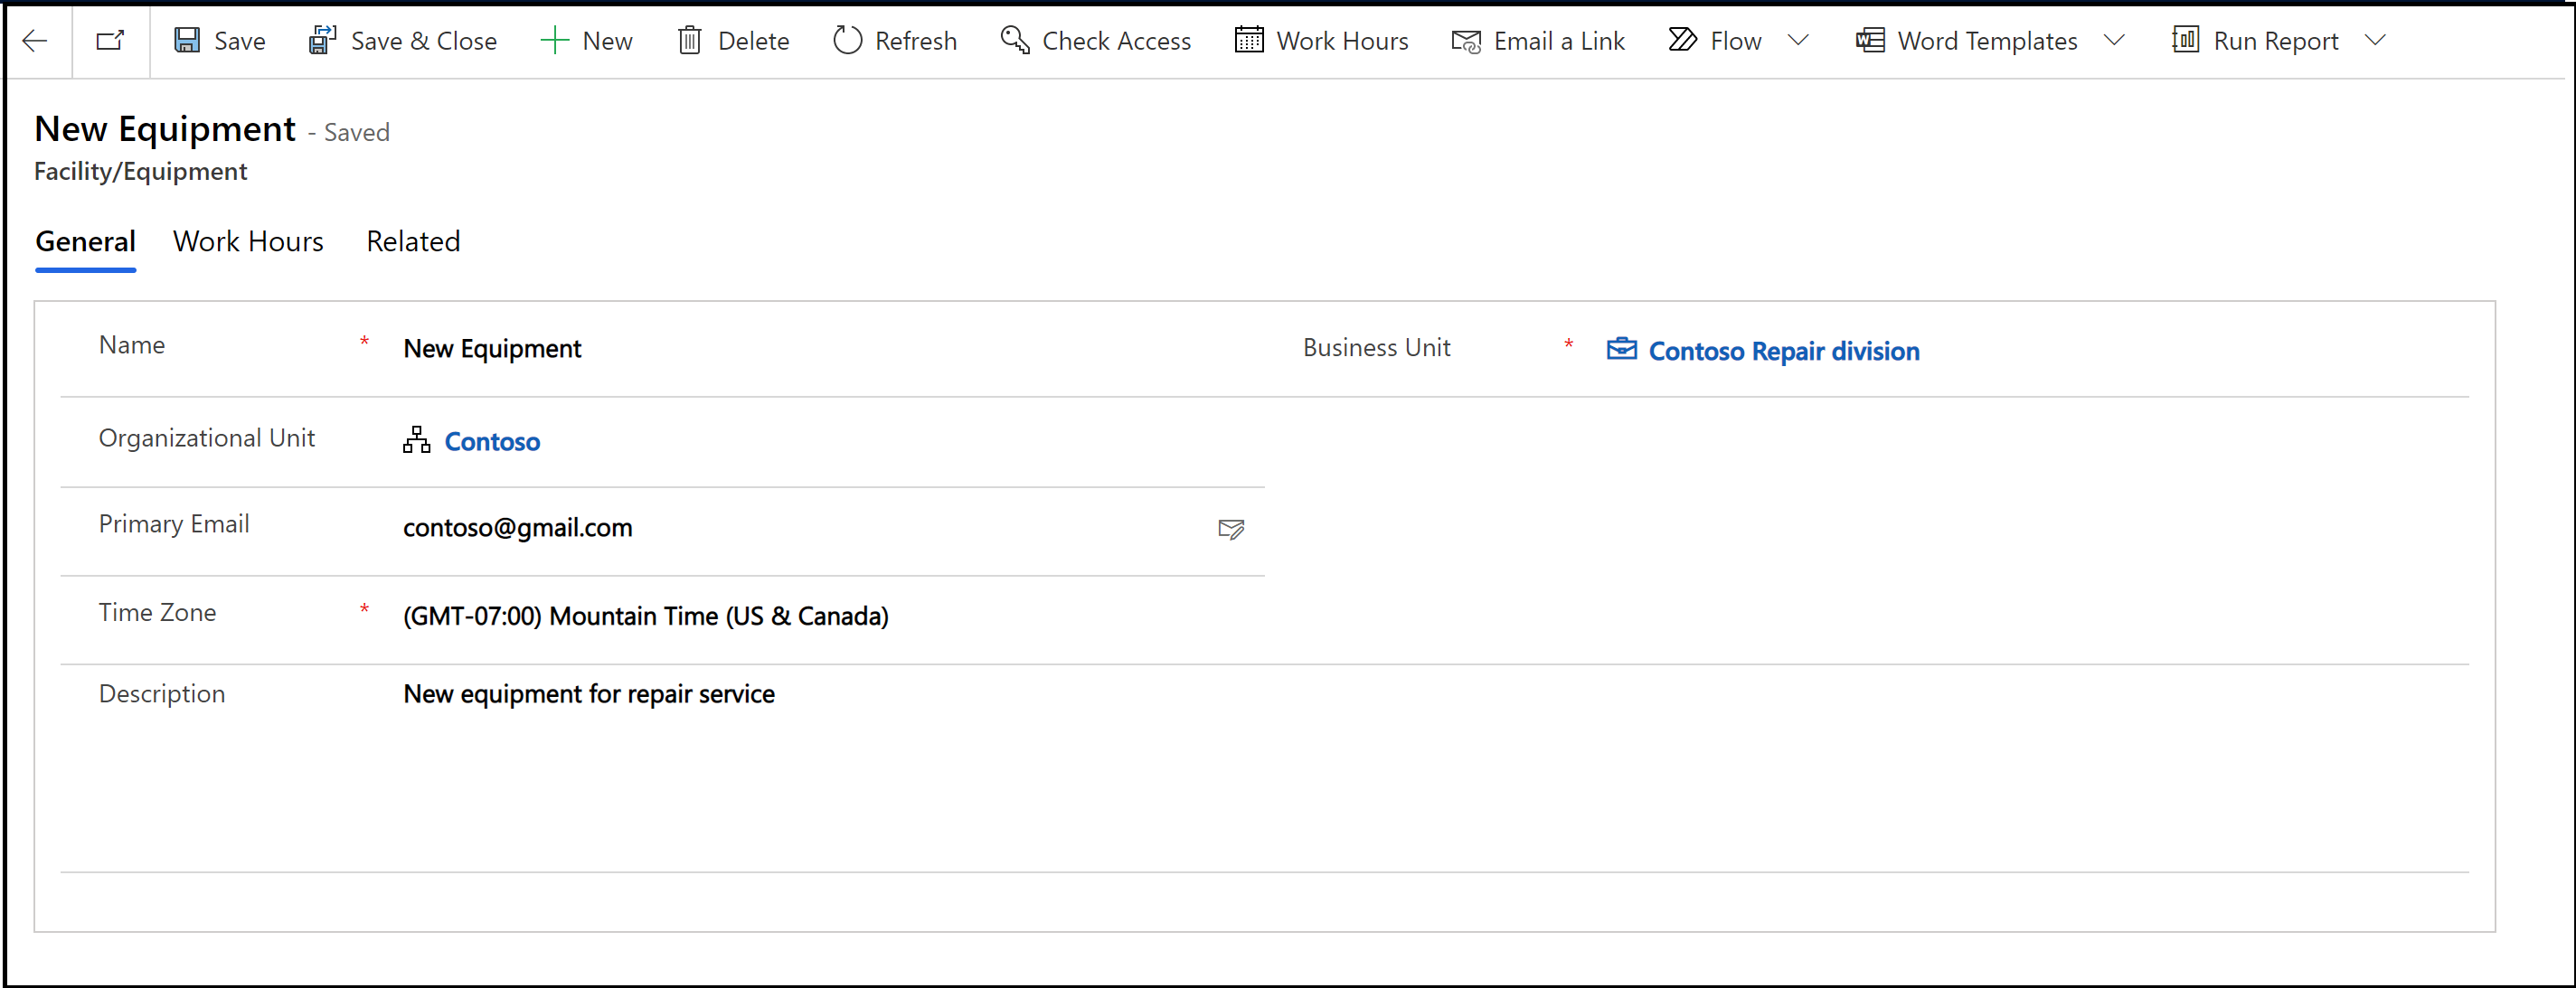Open the Contoso organizational unit link
The height and width of the screenshot is (988, 2576).
click(x=493, y=440)
